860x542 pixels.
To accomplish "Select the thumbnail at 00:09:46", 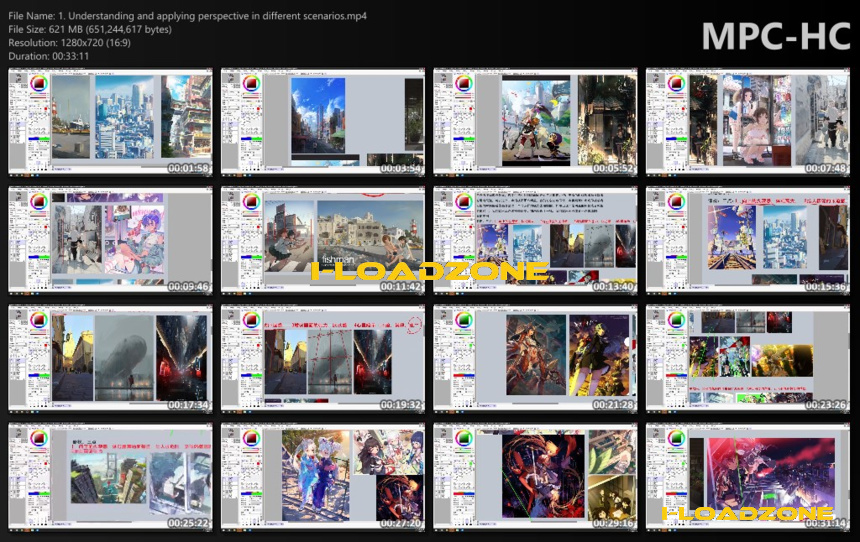I will click(x=110, y=240).
